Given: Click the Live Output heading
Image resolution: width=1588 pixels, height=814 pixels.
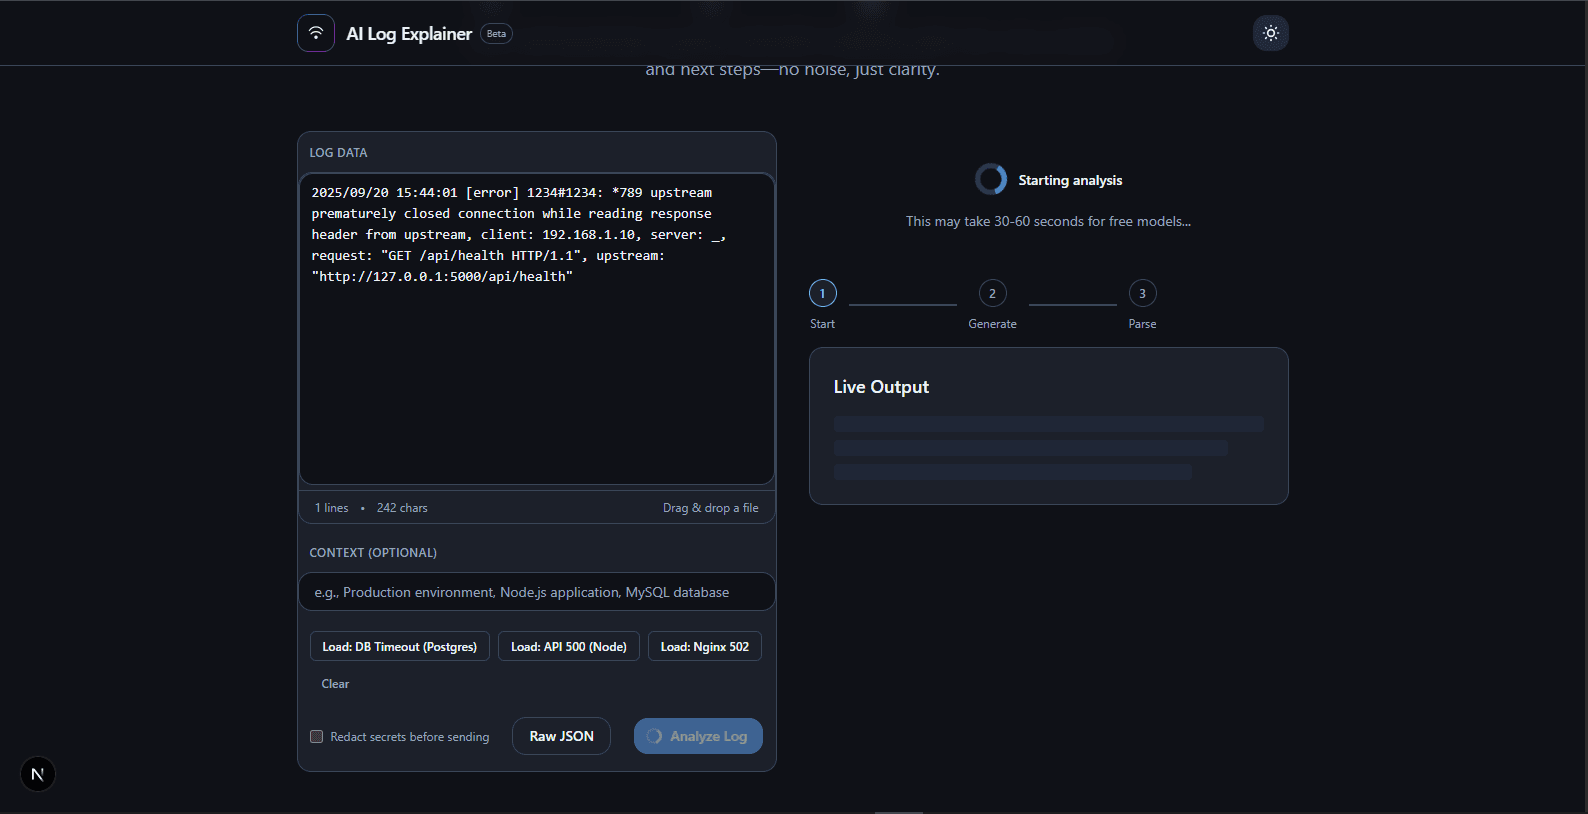Looking at the screenshot, I should (x=881, y=387).
